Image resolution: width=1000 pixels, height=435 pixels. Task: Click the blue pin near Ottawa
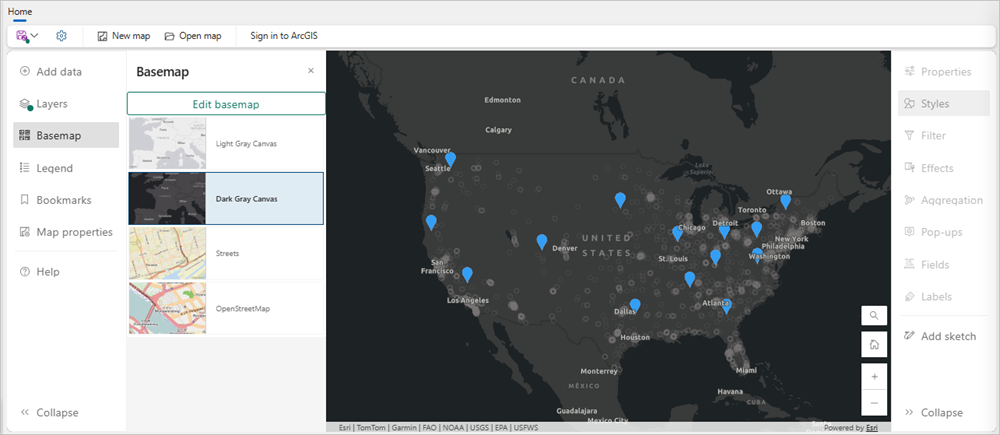click(786, 201)
